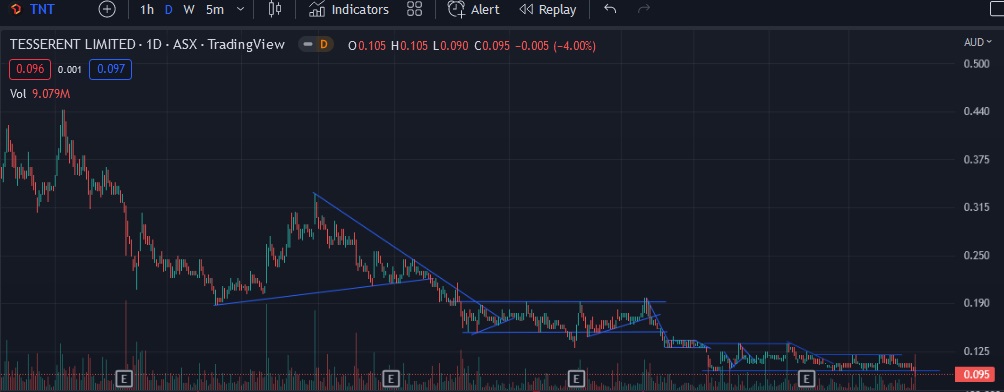The height and width of the screenshot is (392, 1004).
Task: Click the 0.125 price scale label
Action: pyautogui.click(x=976, y=351)
